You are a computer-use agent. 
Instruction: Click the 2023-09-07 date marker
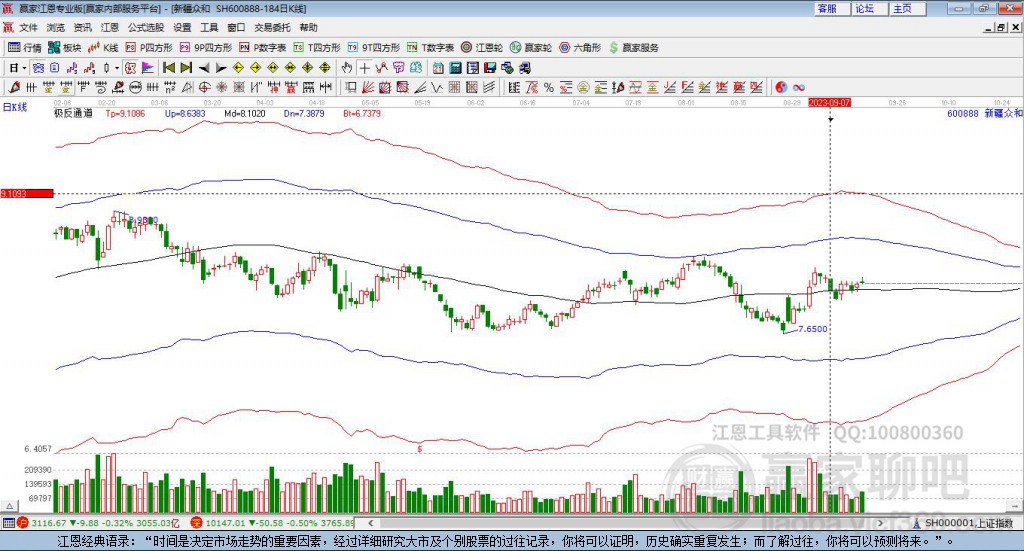pos(829,102)
